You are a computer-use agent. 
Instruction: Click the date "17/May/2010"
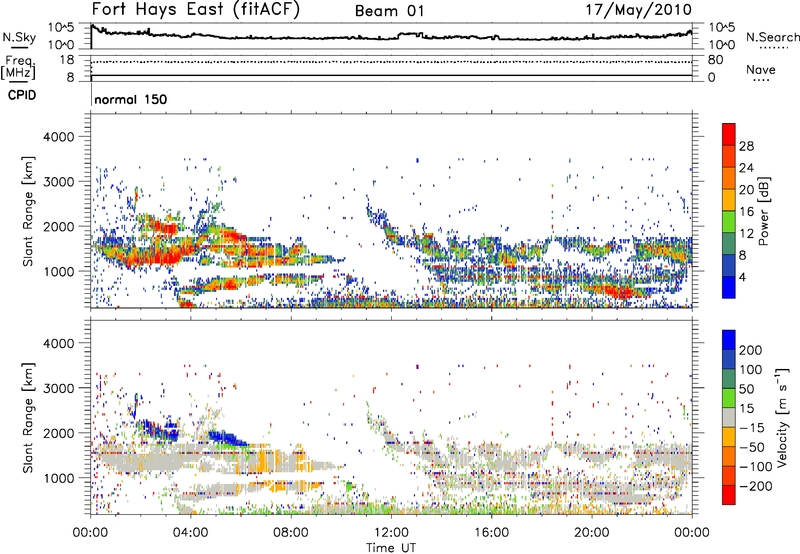click(x=638, y=10)
